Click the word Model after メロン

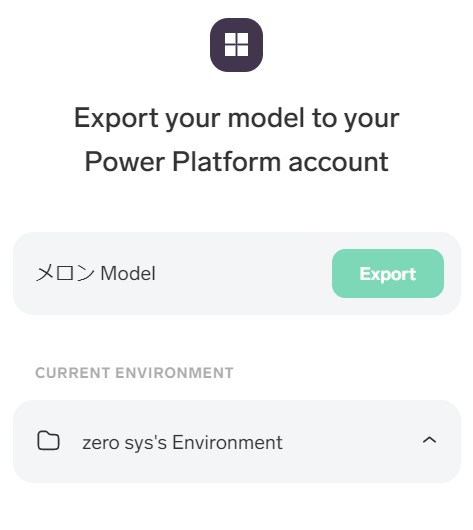(x=128, y=273)
